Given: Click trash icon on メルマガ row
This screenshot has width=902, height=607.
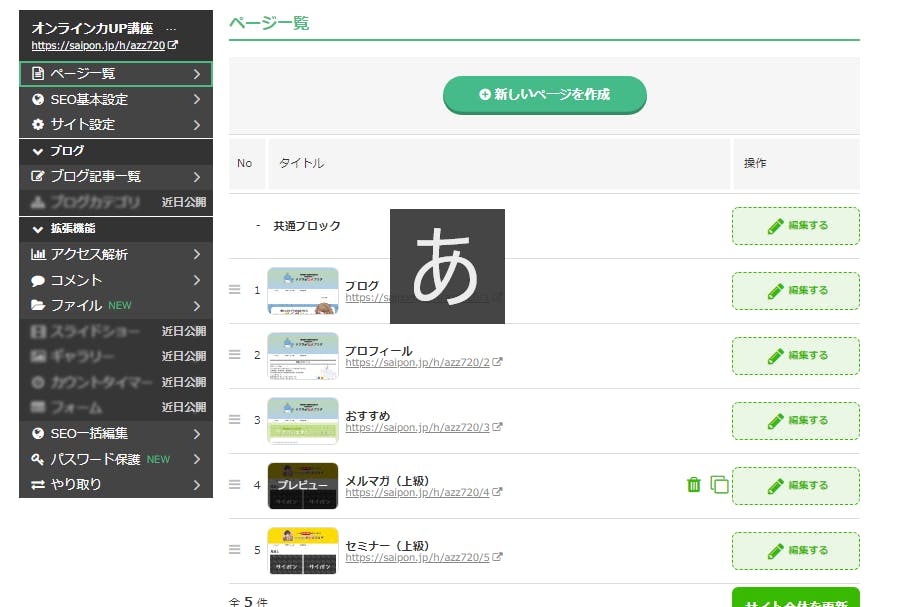Looking at the screenshot, I should click(x=693, y=485).
